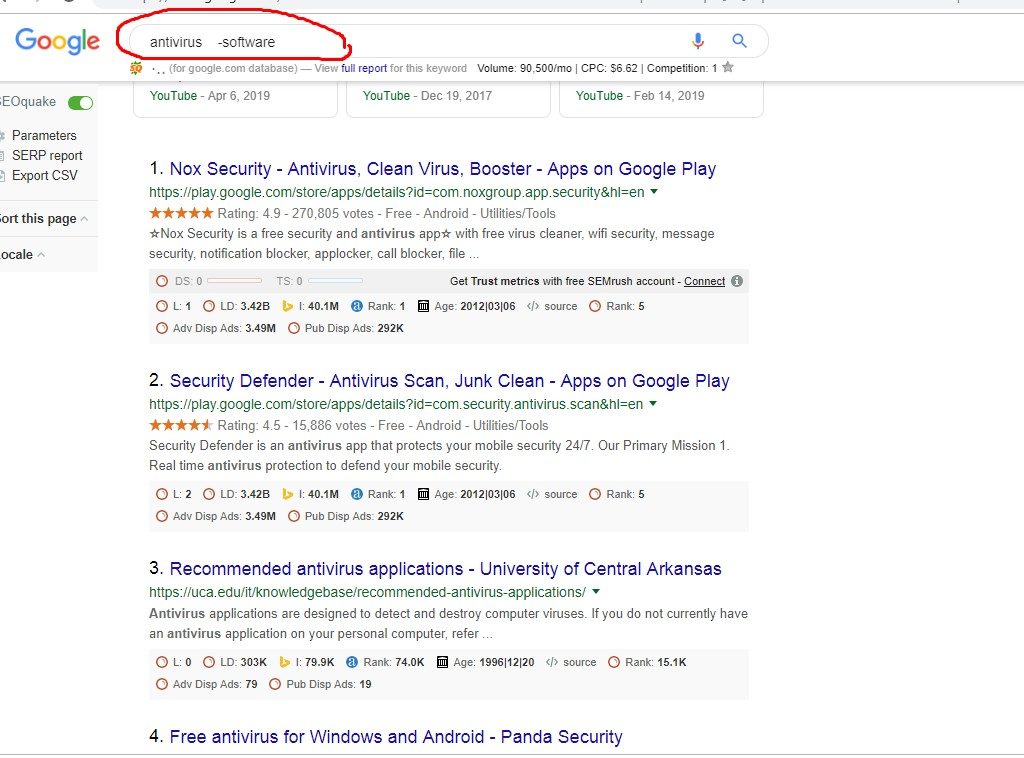Click the info icon beside Connect link
Screen dimensions: 1024x758
[737, 281]
